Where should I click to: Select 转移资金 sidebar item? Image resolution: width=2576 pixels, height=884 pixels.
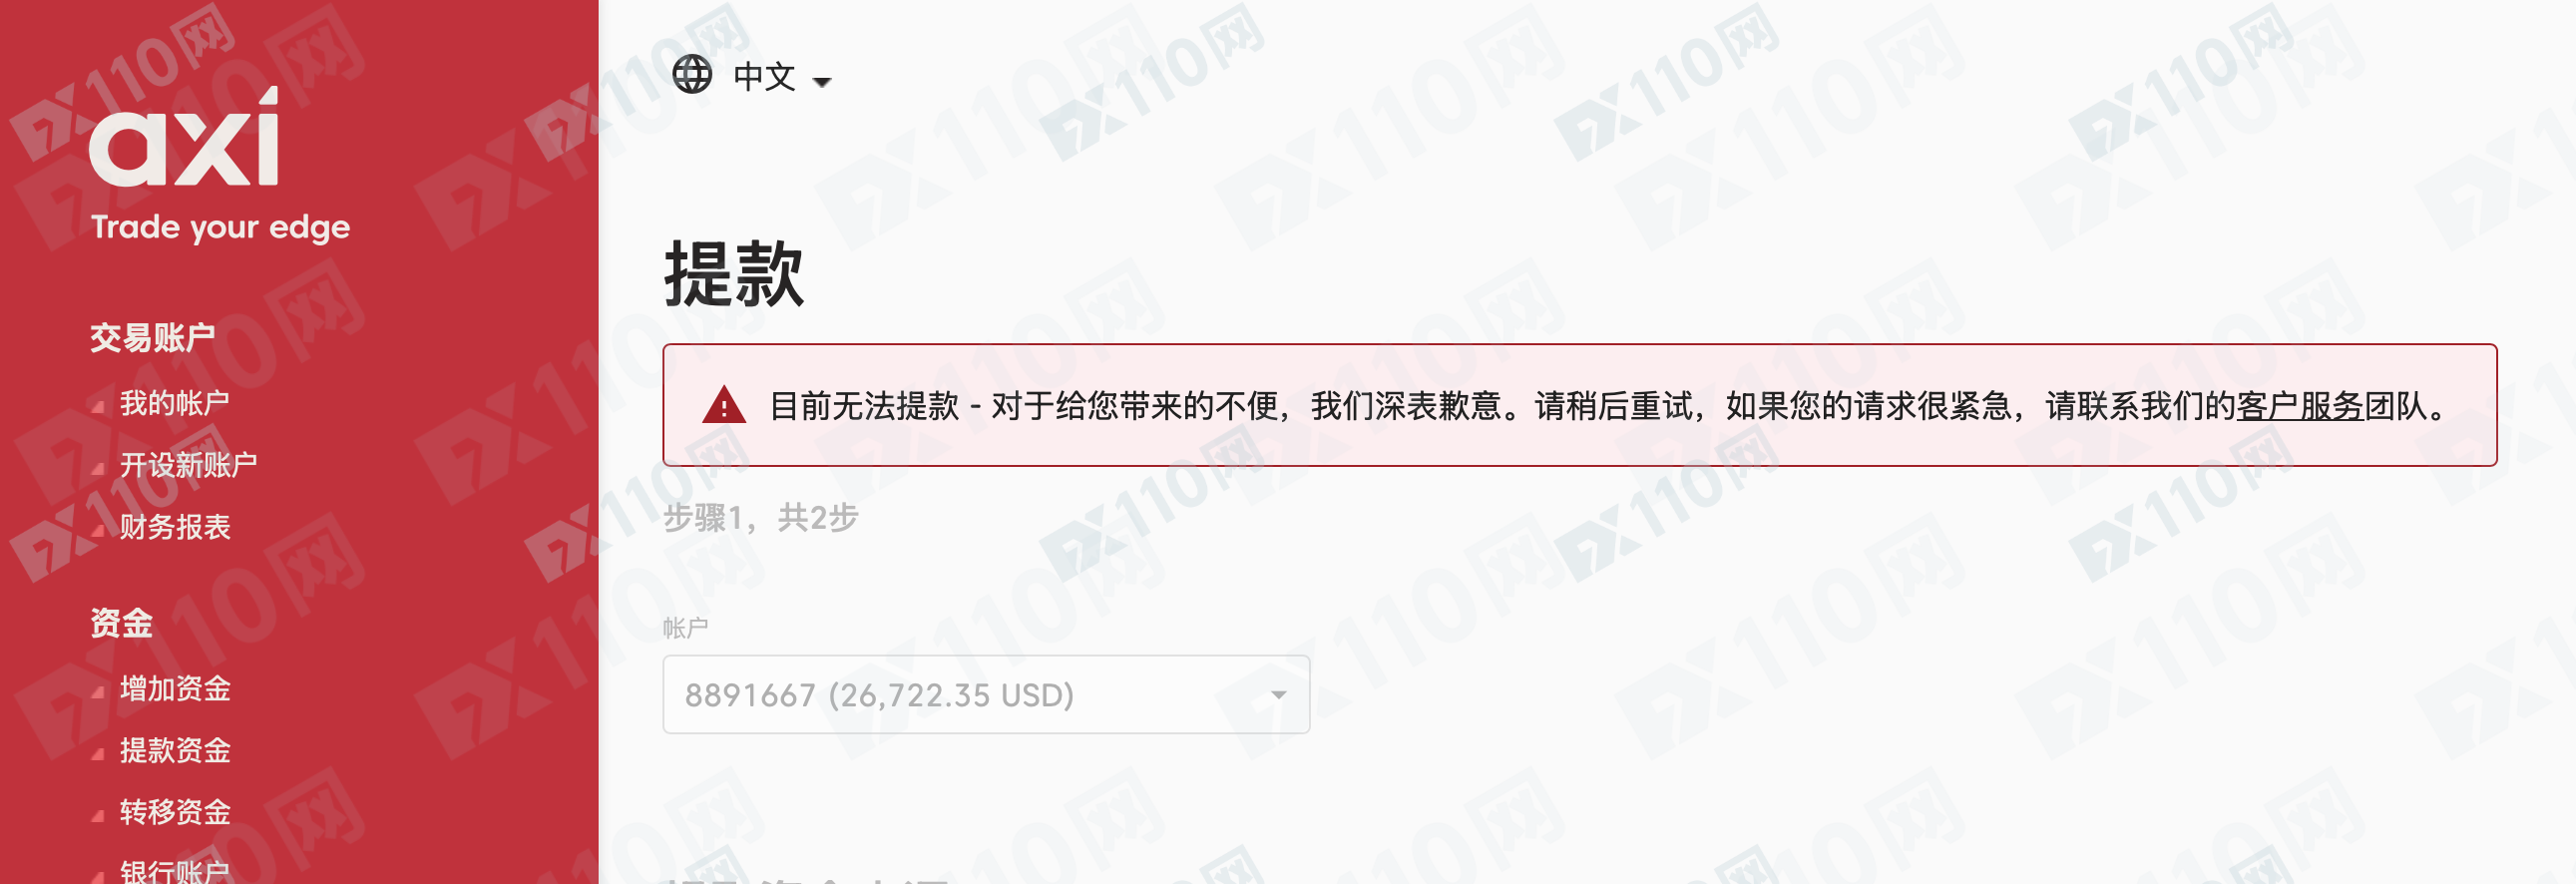click(x=175, y=811)
